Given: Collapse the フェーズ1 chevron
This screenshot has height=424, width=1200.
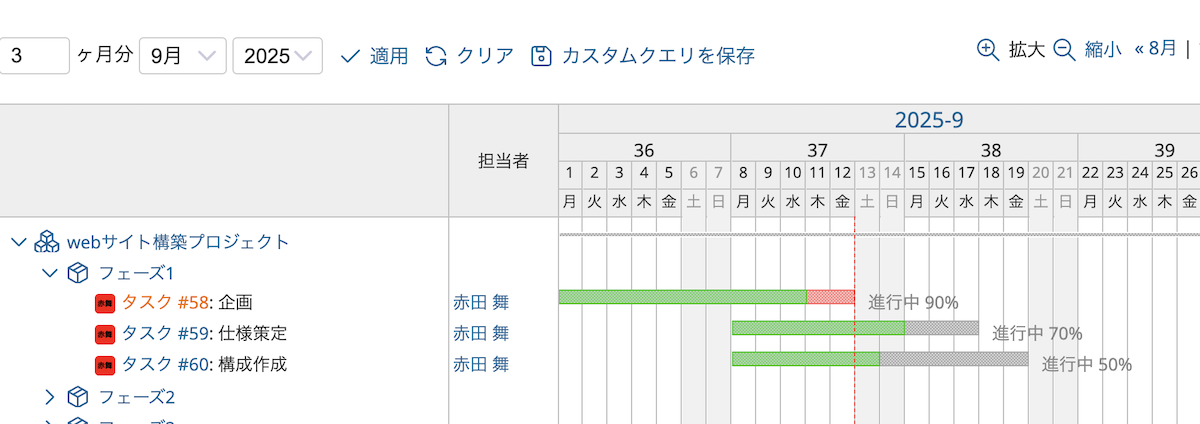Looking at the screenshot, I should point(50,273).
